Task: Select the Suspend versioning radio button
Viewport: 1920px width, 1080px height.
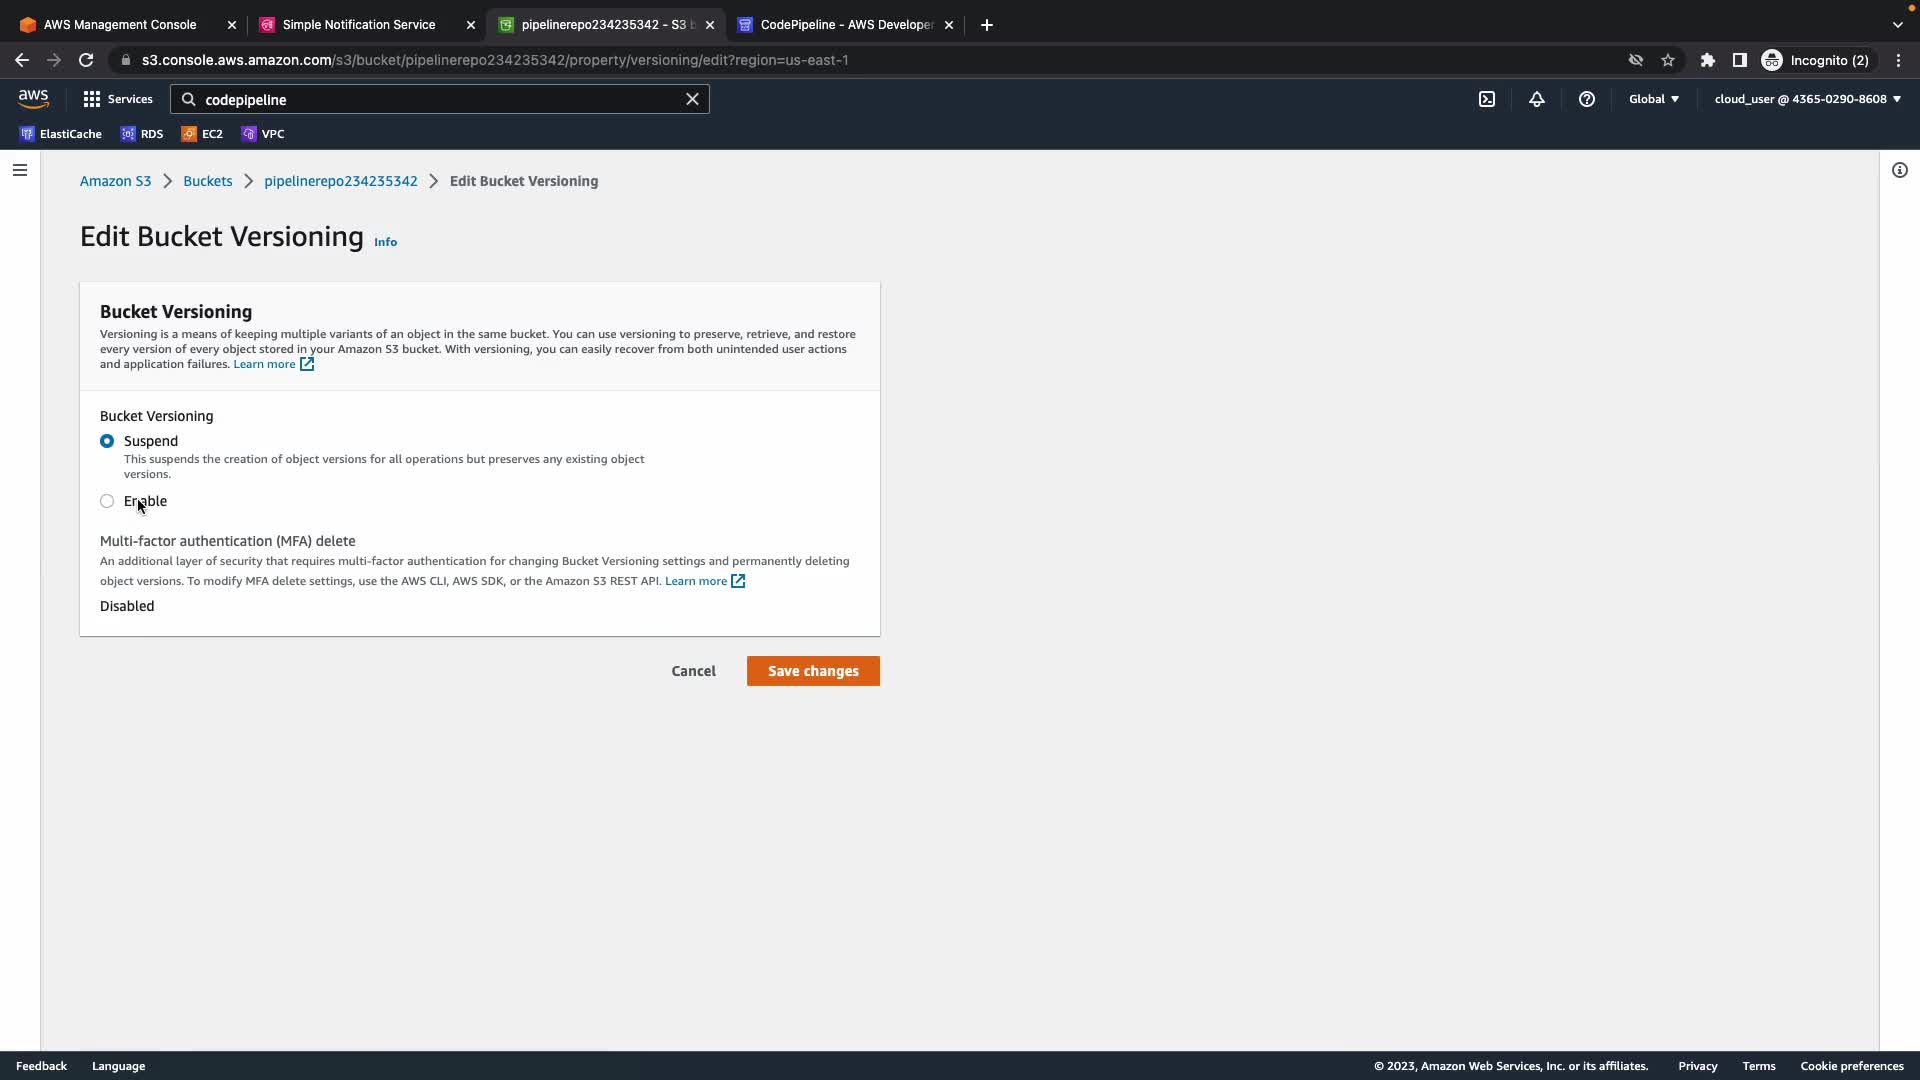Action: [107, 441]
